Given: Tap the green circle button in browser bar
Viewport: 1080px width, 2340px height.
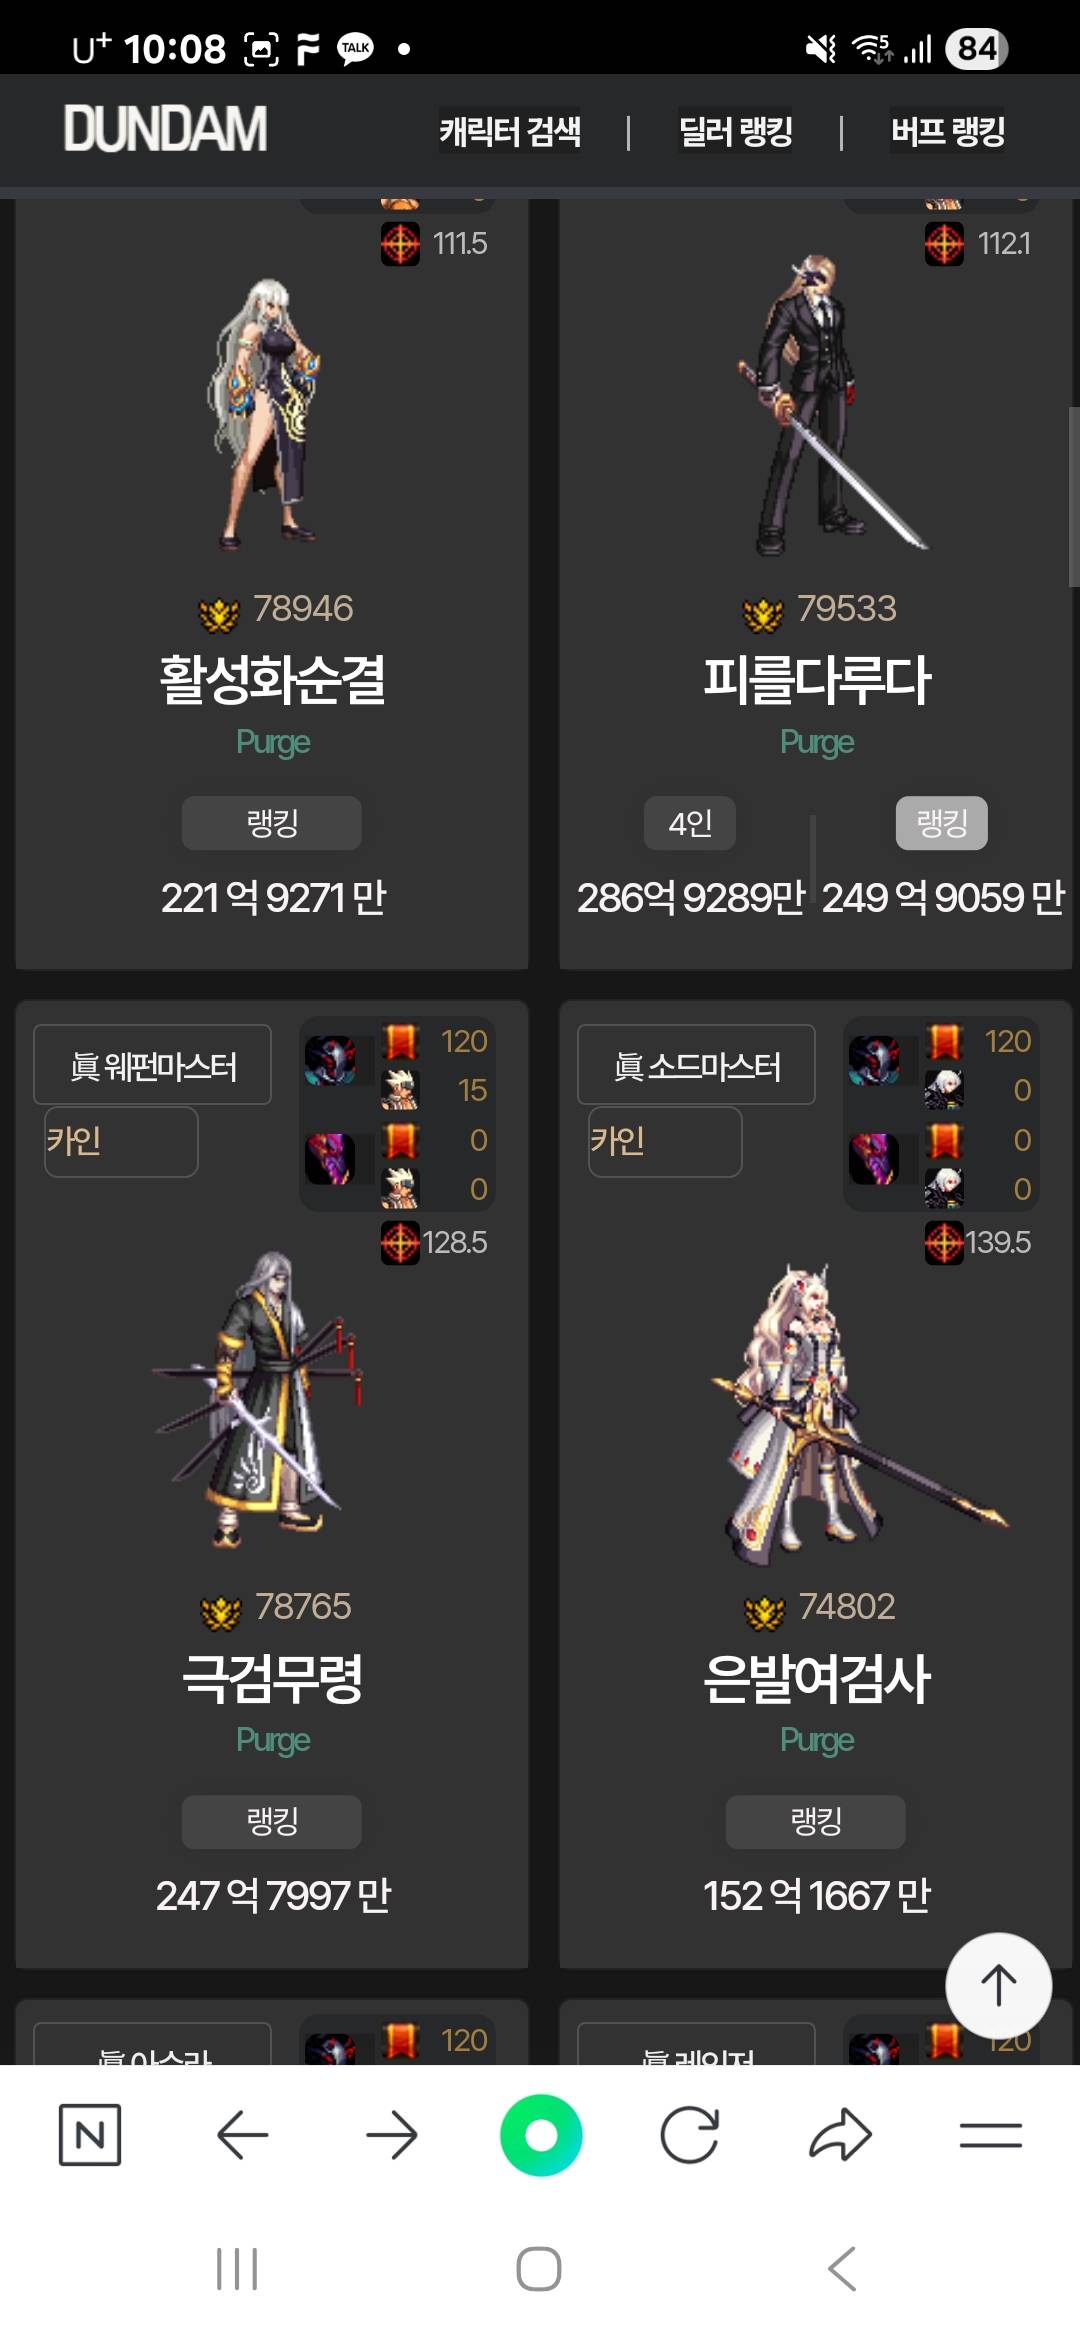Looking at the screenshot, I should pyautogui.click(x=541, y=2135).
